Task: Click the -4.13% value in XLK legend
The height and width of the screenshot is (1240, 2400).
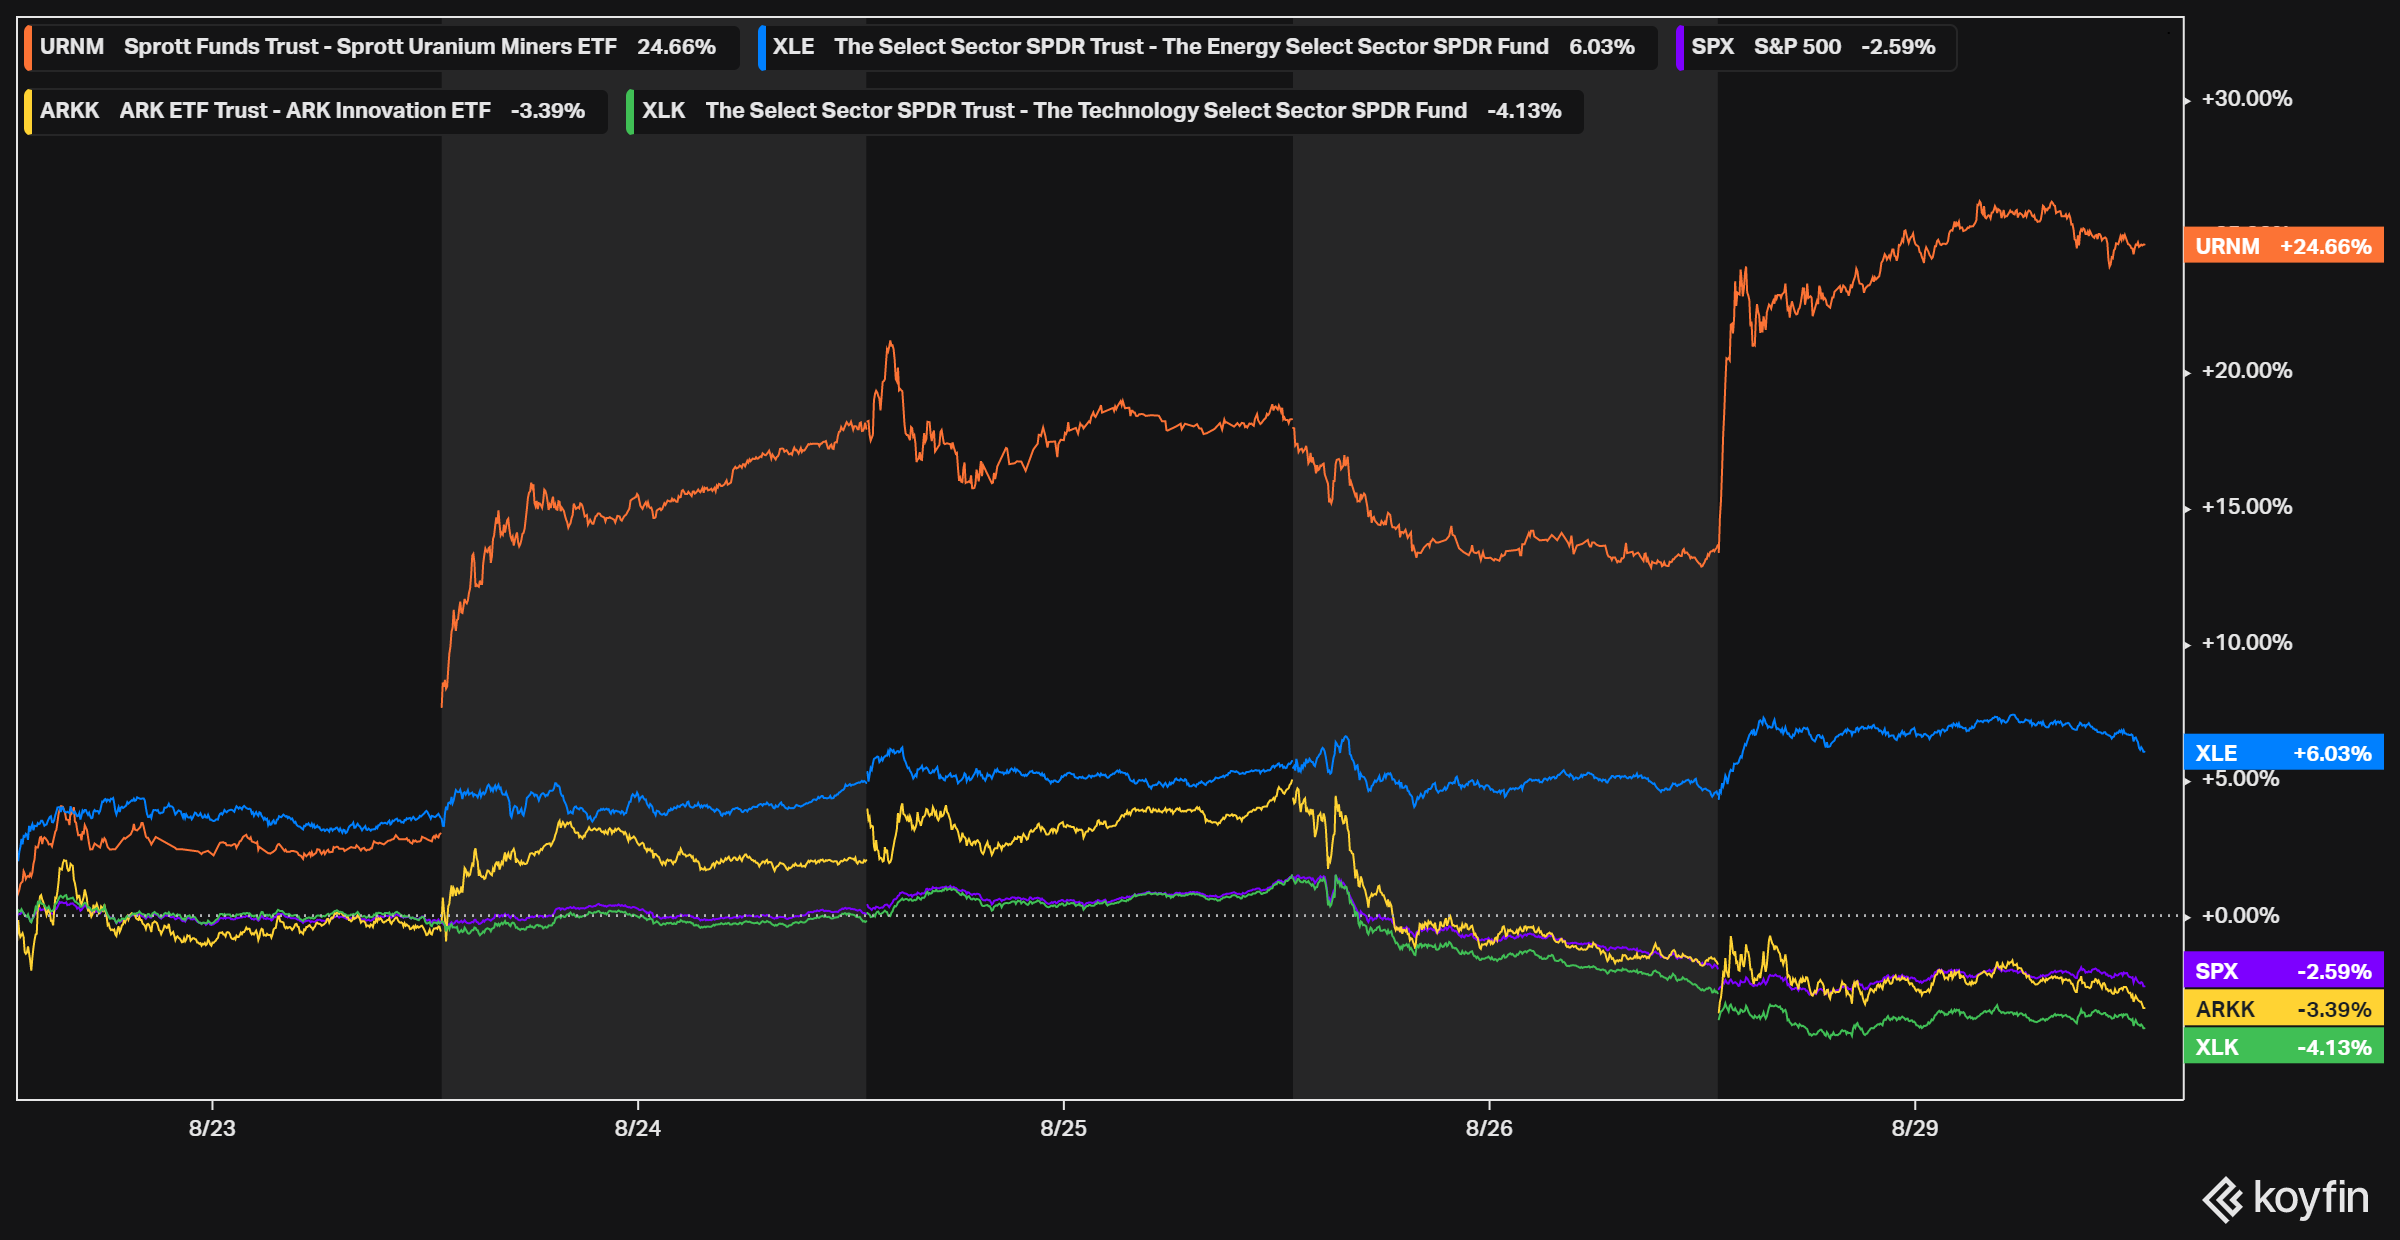Action: (x=1525, y=111)
